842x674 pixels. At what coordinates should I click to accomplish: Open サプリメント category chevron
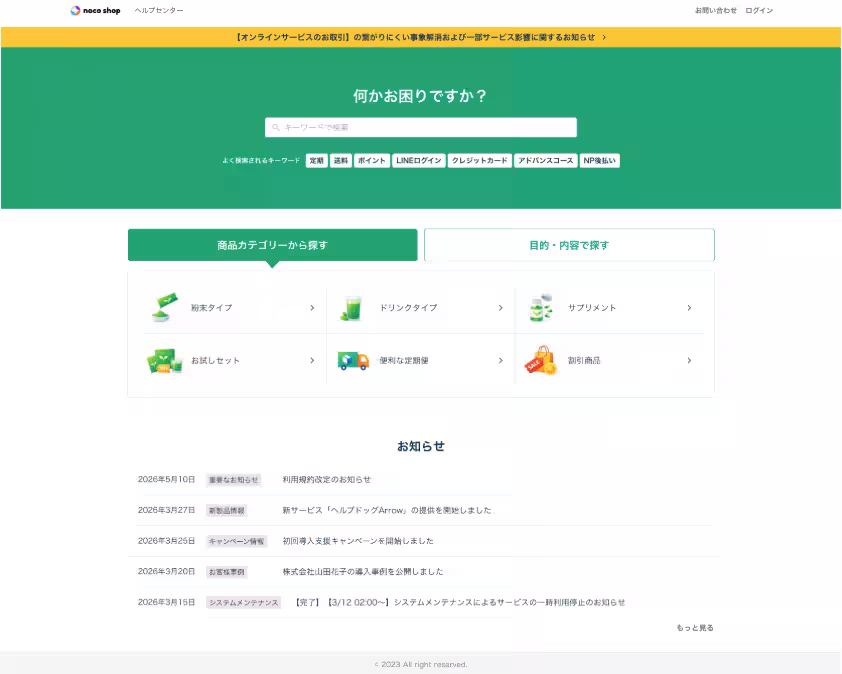pos(689,308)
